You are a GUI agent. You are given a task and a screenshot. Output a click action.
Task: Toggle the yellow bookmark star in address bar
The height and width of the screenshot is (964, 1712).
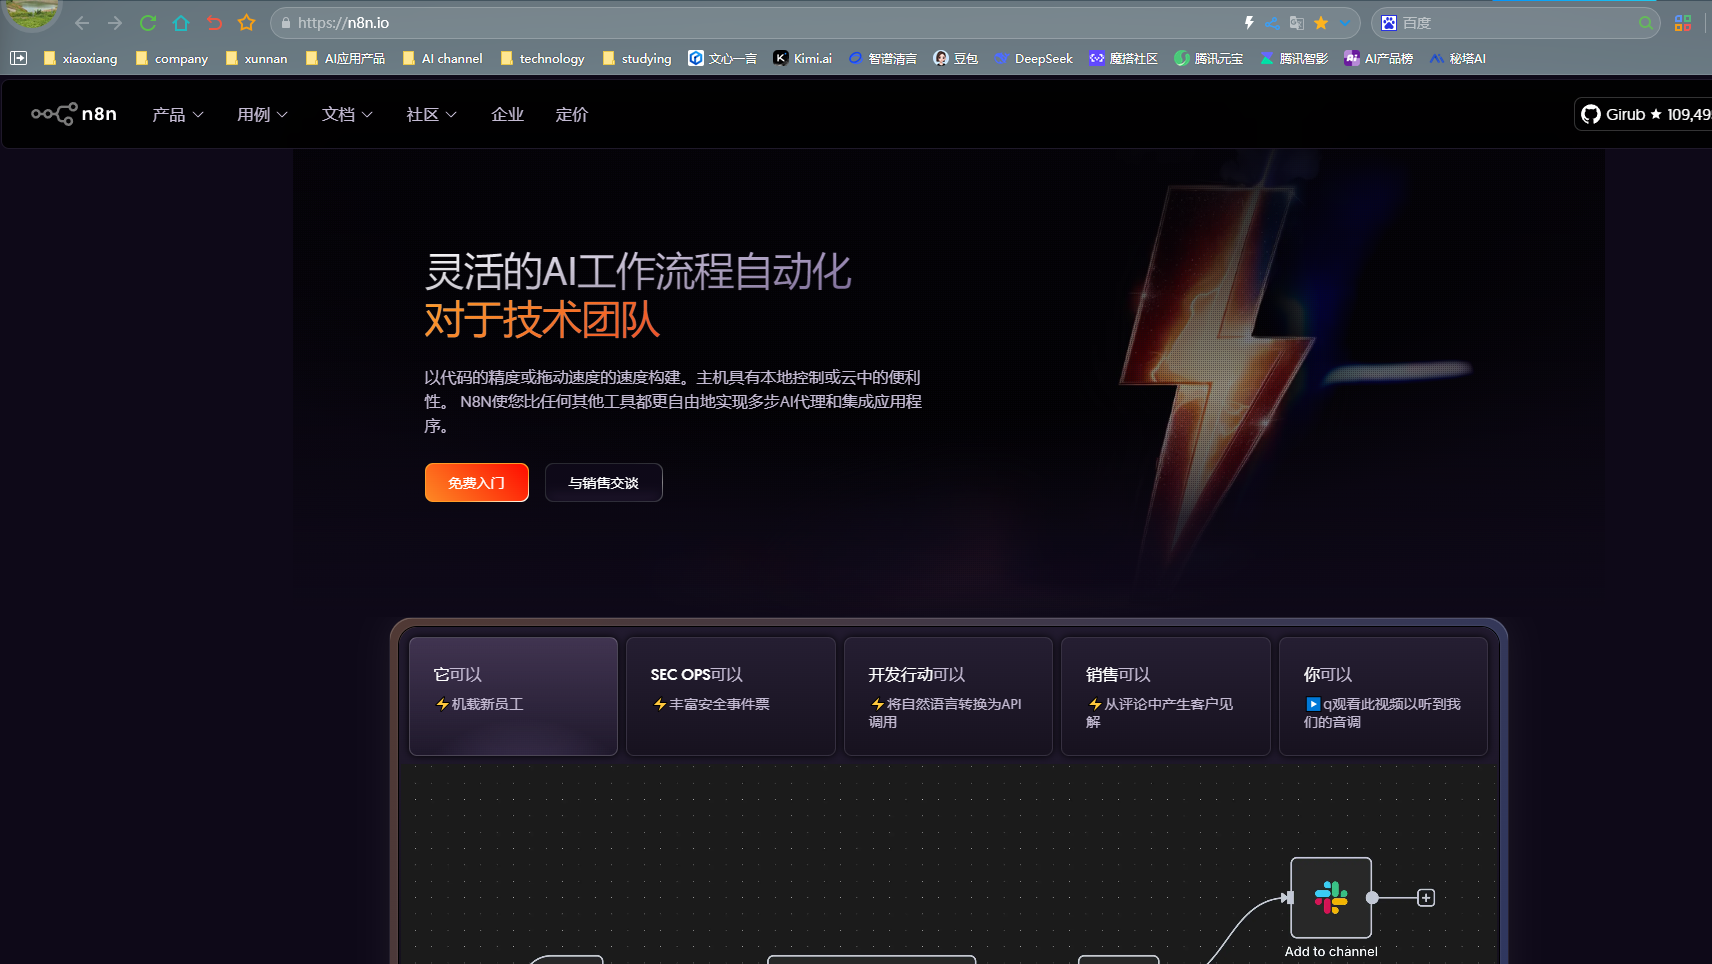(x=1321, y=23)
